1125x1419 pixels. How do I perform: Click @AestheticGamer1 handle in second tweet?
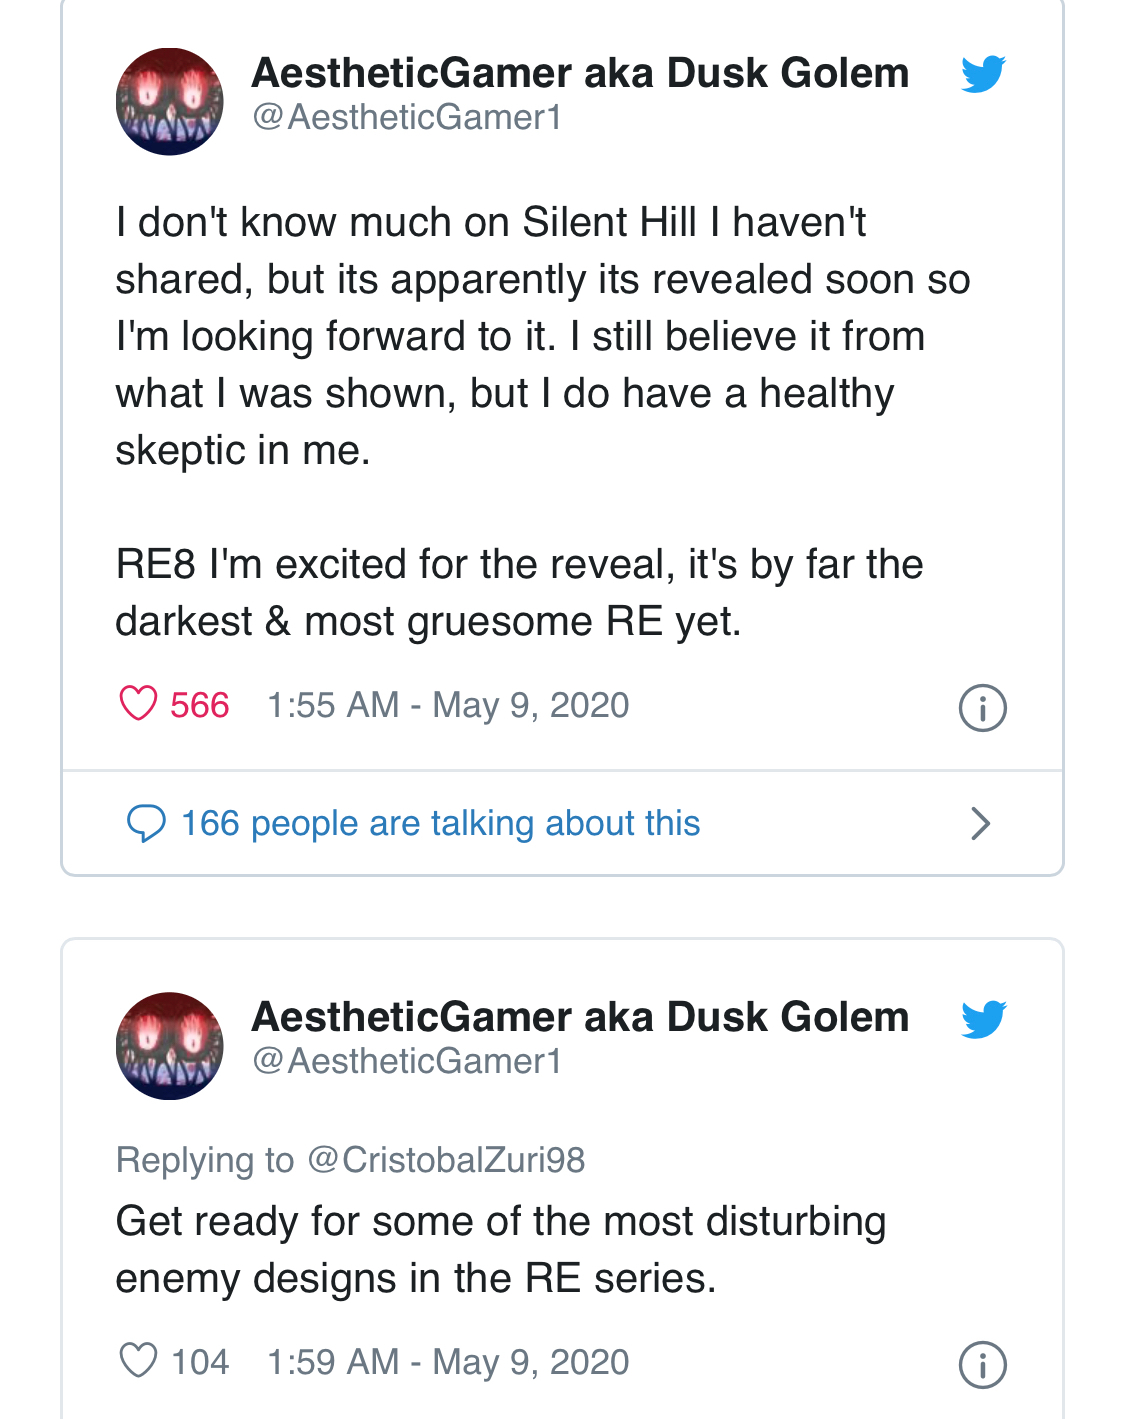(x=407, y=1062)
